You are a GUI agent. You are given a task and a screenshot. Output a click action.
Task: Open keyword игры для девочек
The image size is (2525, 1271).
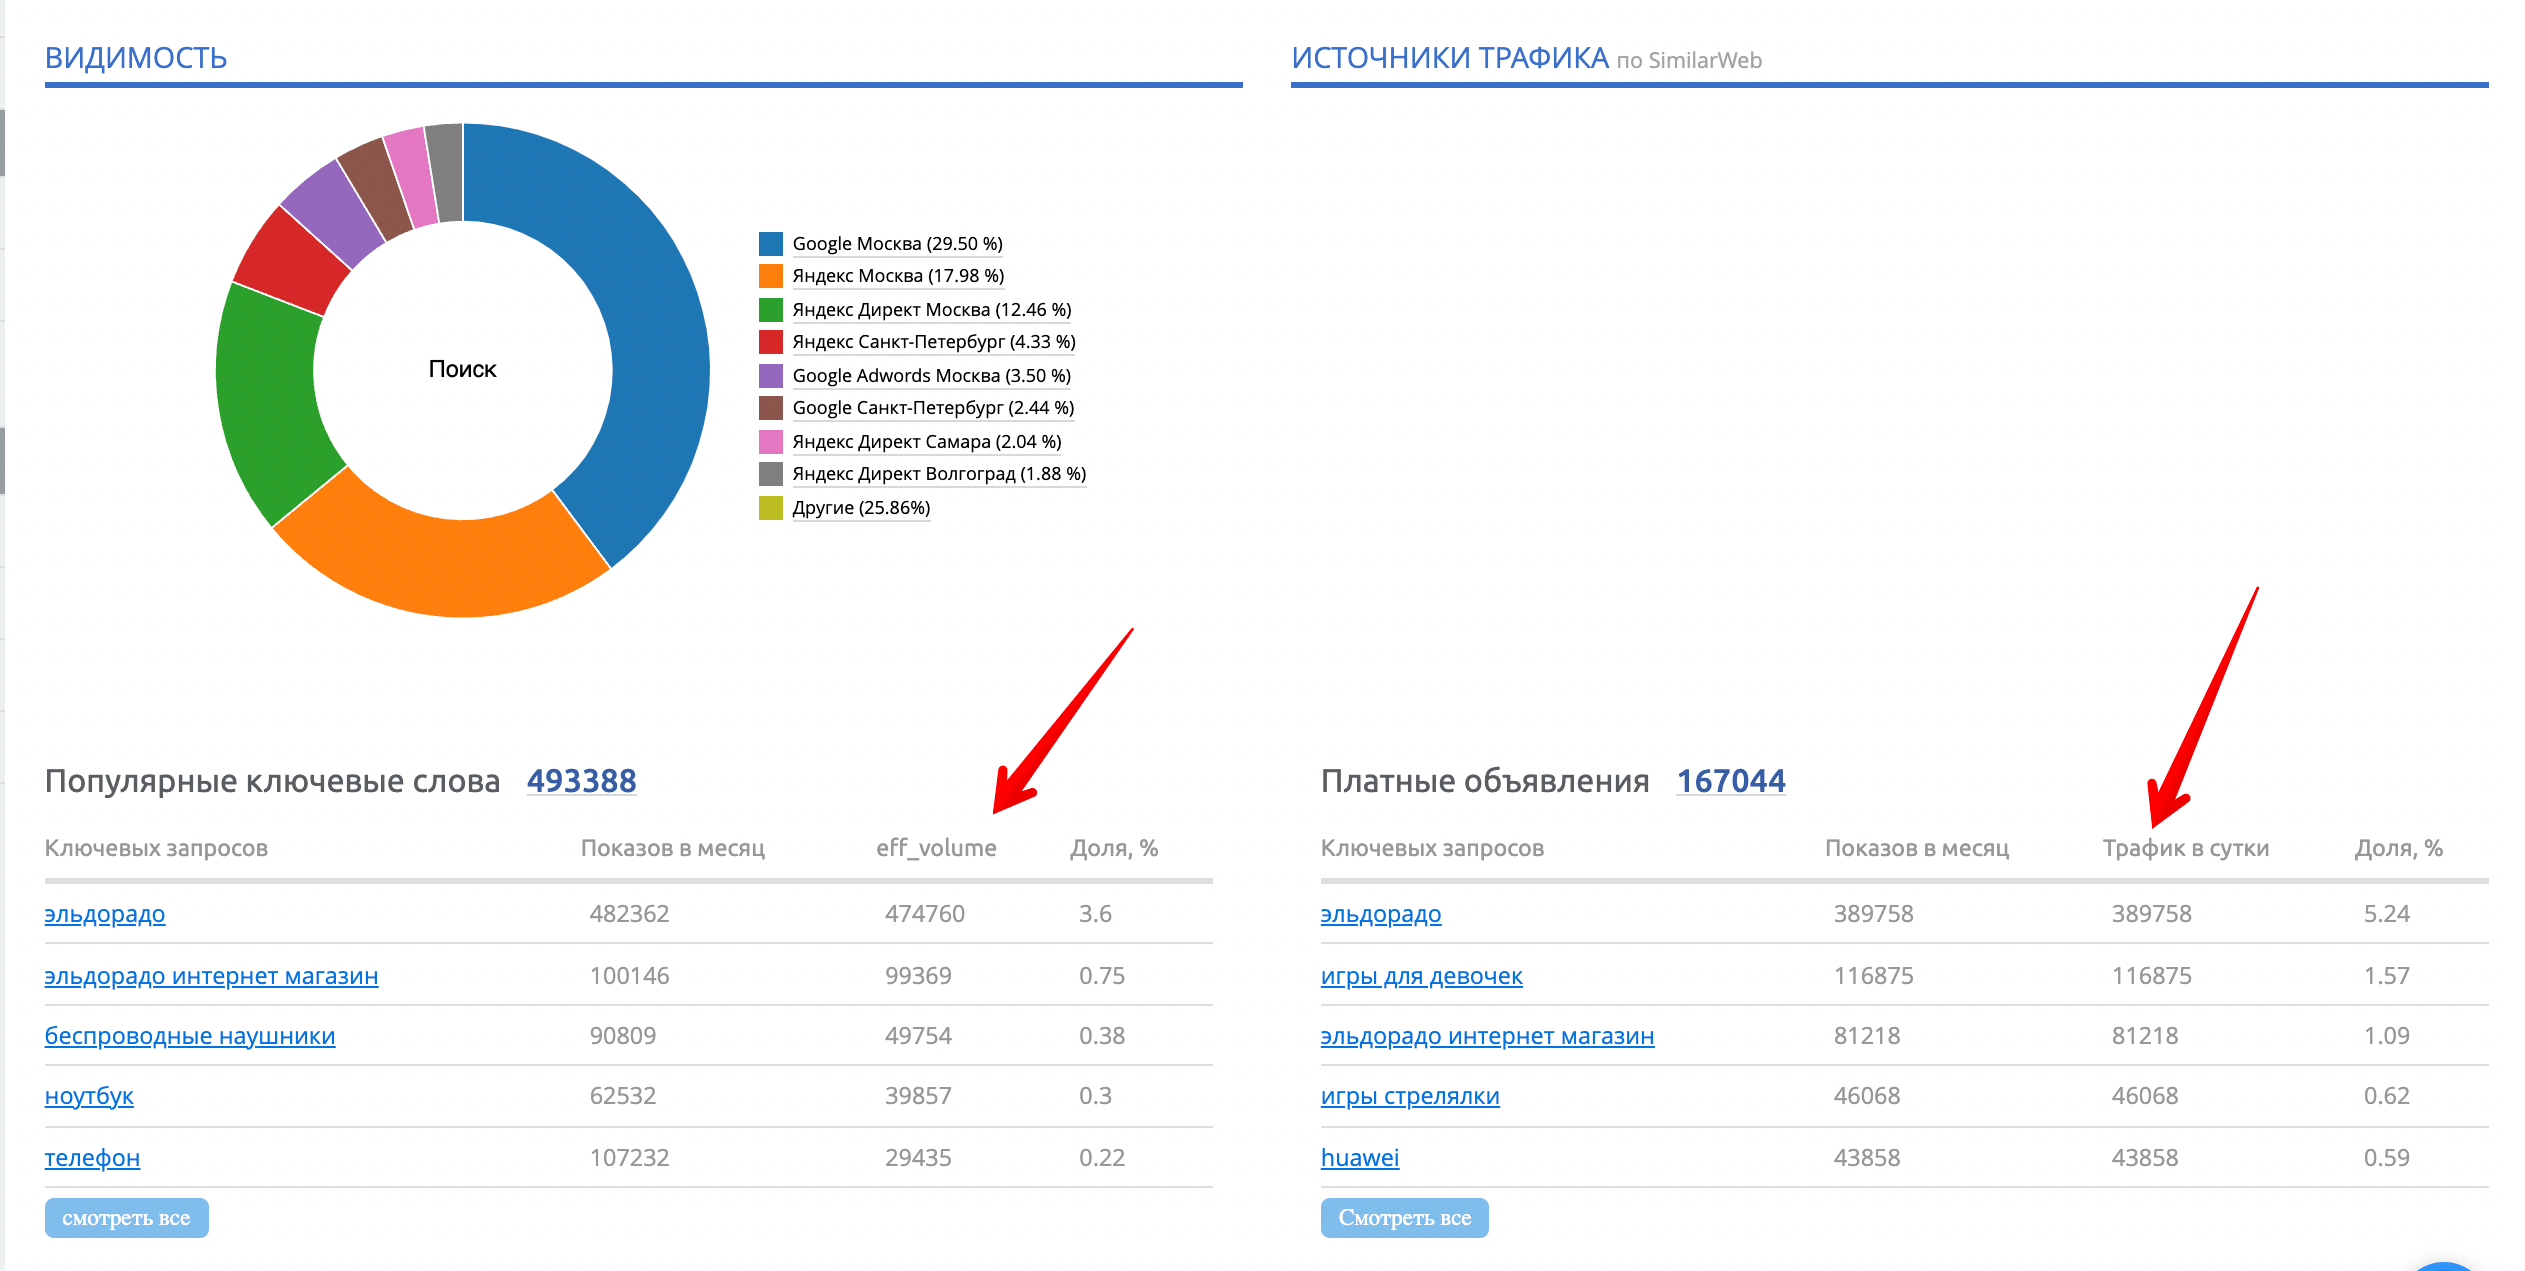click(x=1421, y=975)
